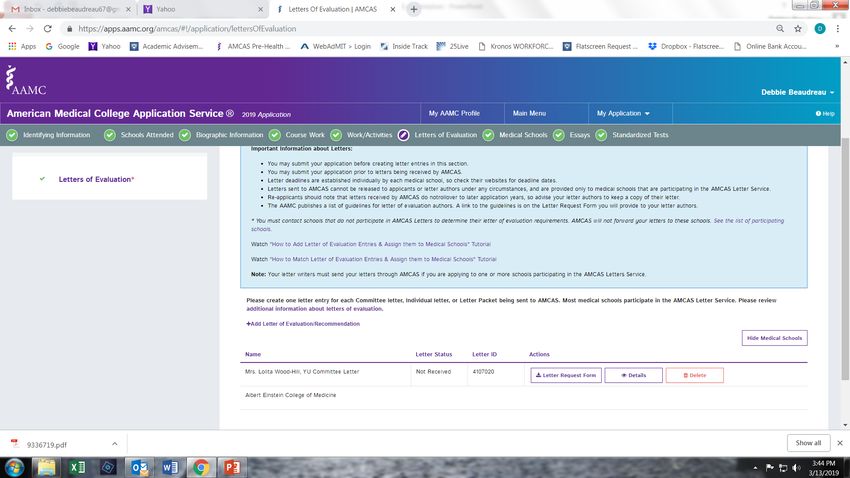
Task: Click Show all downloads button
Action: tap(808, 443)
